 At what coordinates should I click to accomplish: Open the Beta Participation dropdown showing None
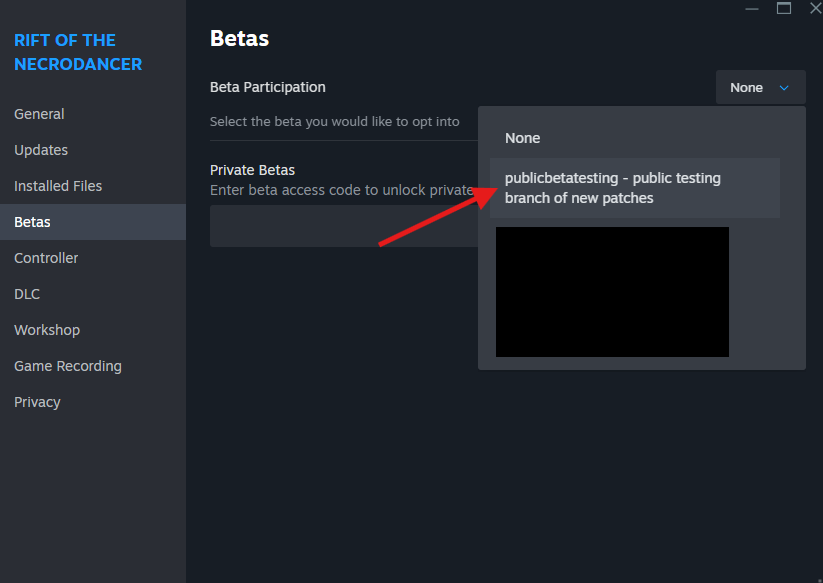tap(761, 87)
